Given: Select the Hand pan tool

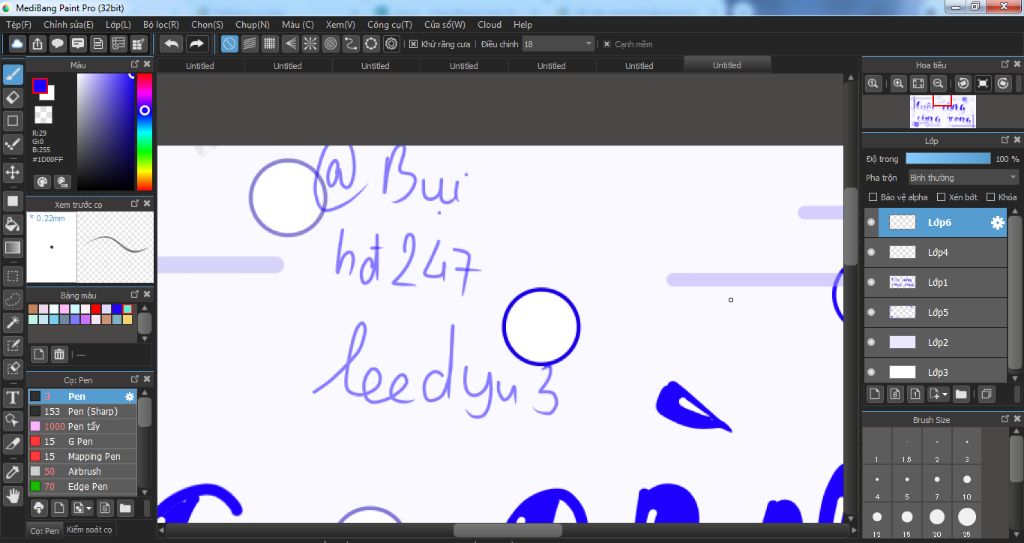Looking at the screenshot, I should (x=12, y=496).
